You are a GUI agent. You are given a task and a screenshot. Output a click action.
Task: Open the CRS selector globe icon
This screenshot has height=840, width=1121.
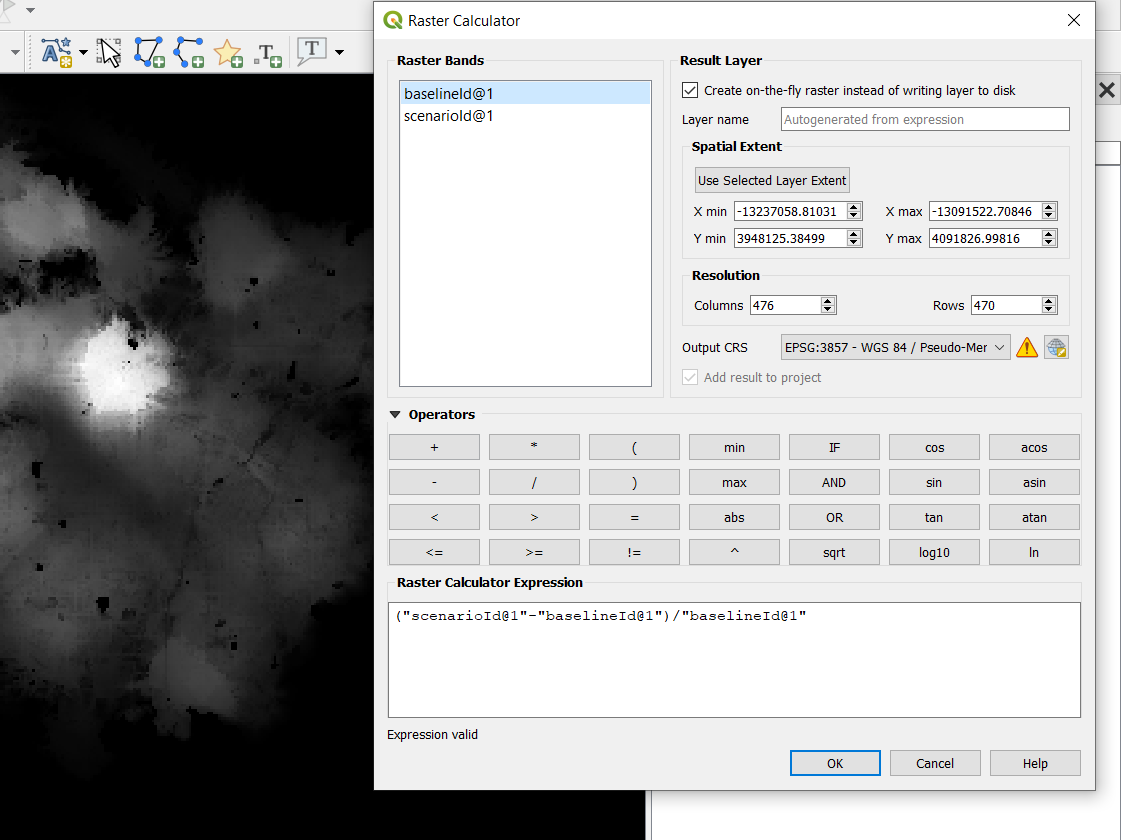pyautogui.click(x=1056, y=347)
